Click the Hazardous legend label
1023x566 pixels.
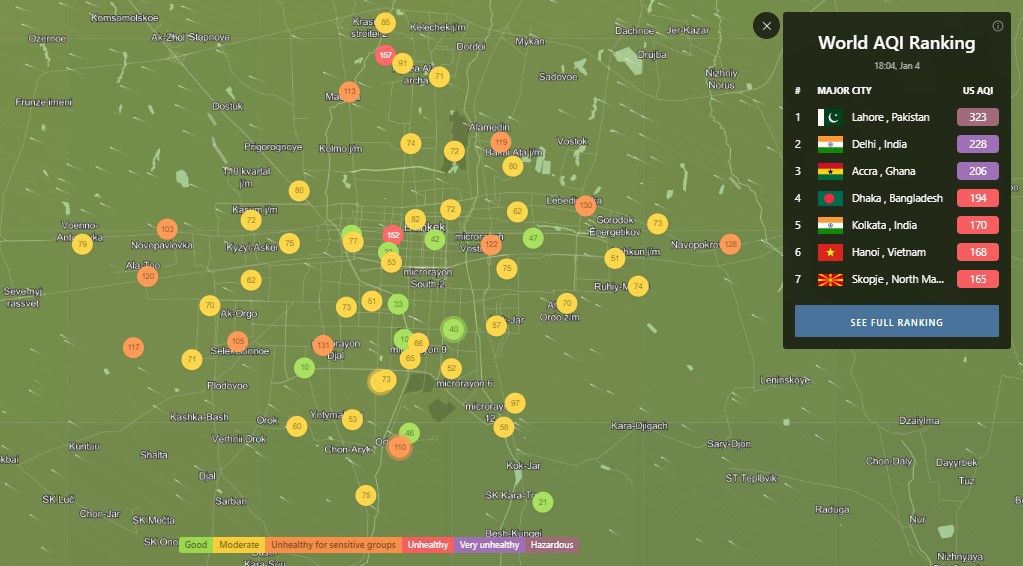(x=552, y=545)
